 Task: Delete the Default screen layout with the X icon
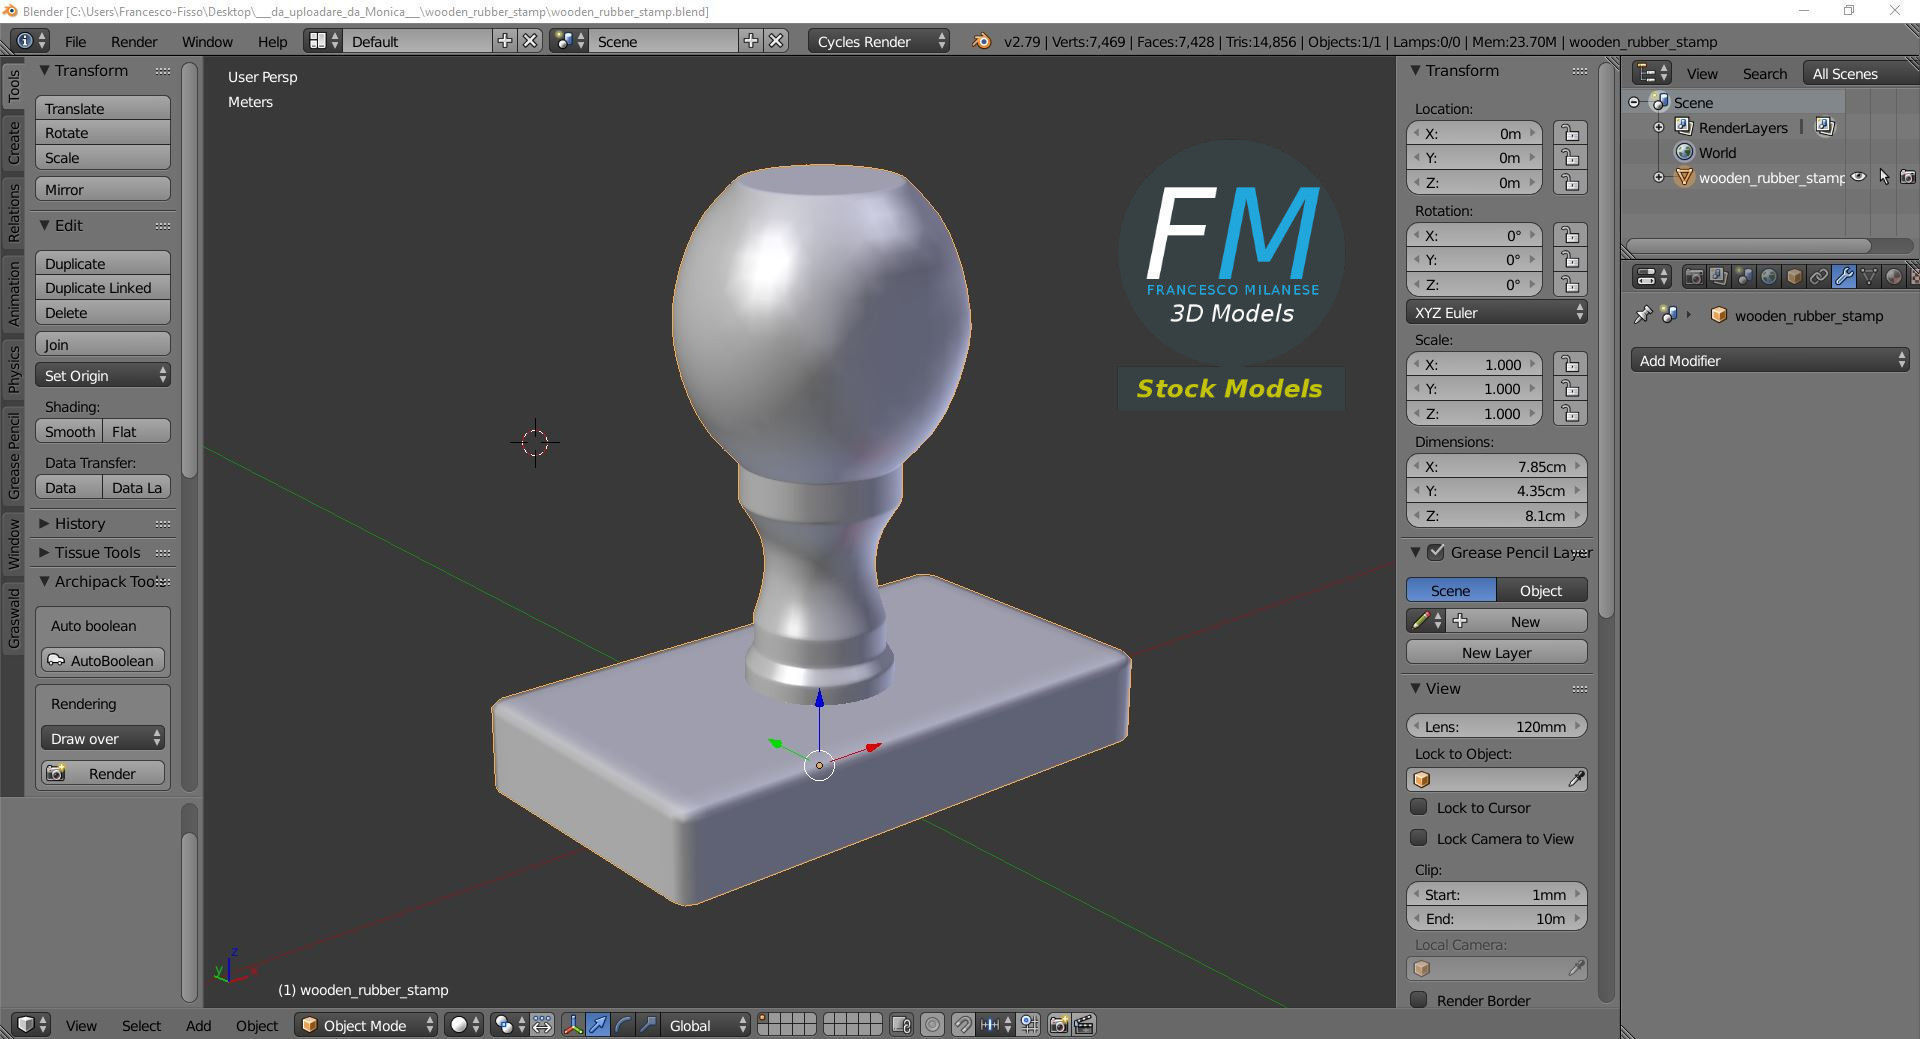[530, 41]
